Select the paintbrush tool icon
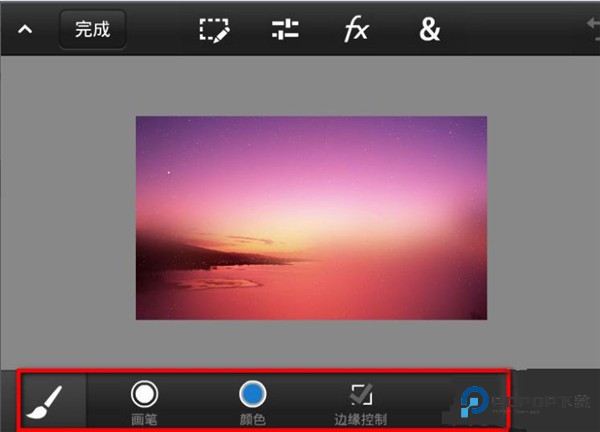The image size is (600, 432). pyautogui.click(x=43, y=401)
